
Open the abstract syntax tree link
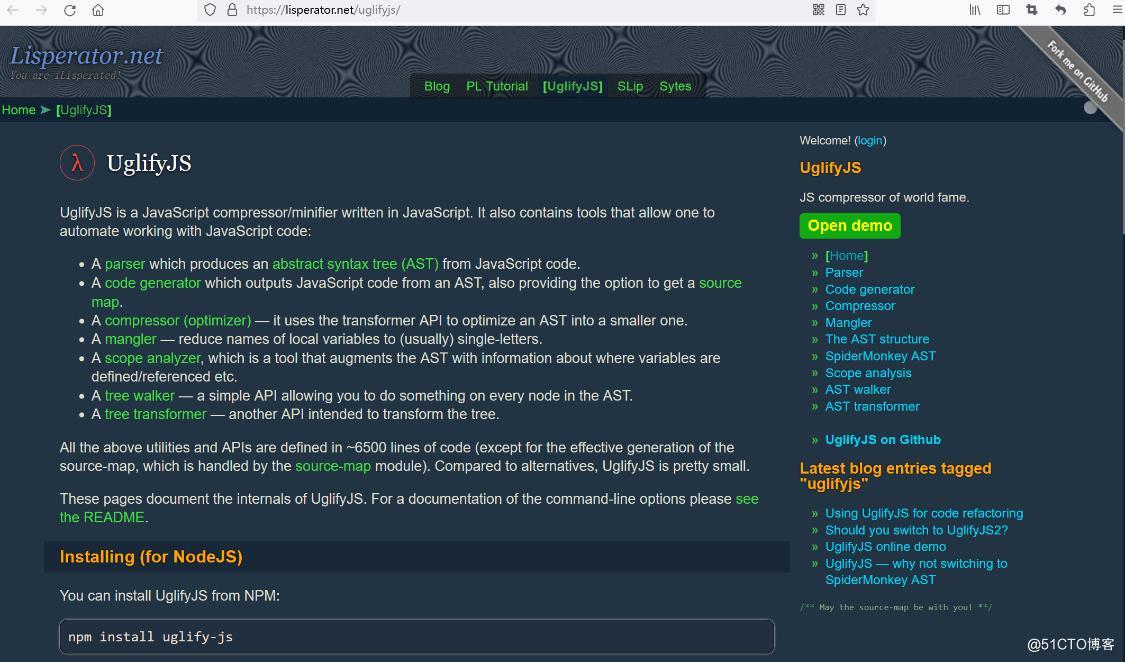coord(355,264)
